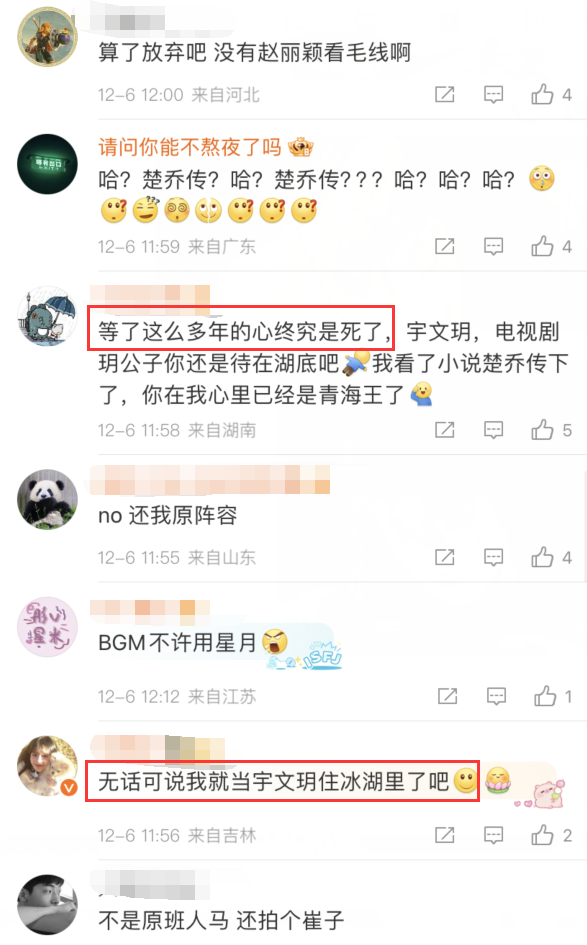Tap the comment text '不是原班人马 还拍个崔子'
The image size is (587, 945).
tap(221, 920)
